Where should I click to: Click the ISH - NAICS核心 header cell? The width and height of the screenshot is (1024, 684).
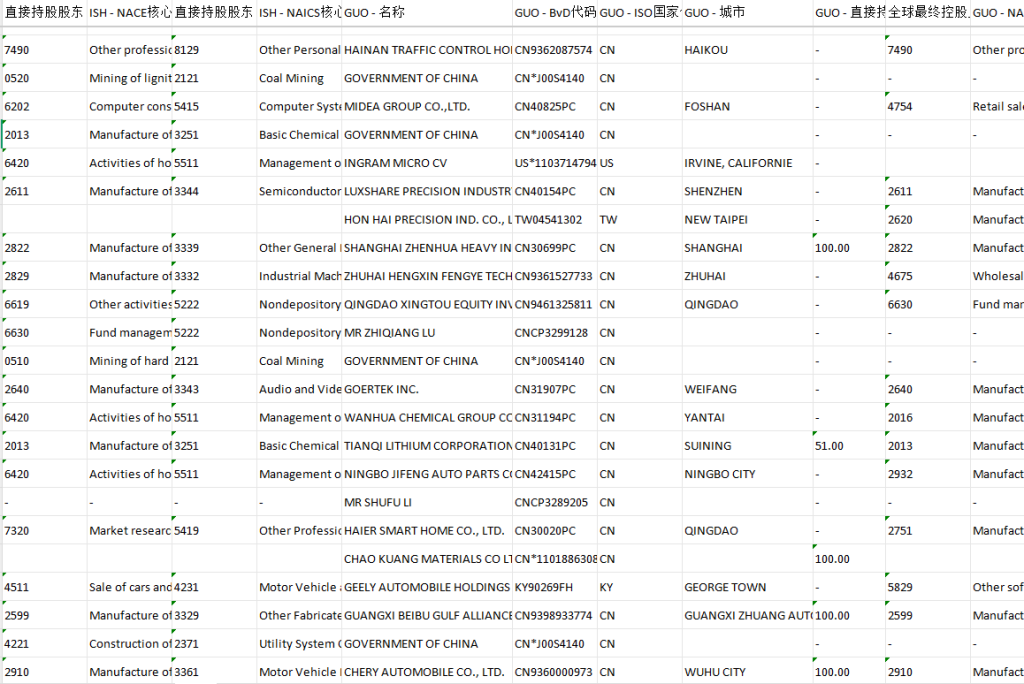298,13
